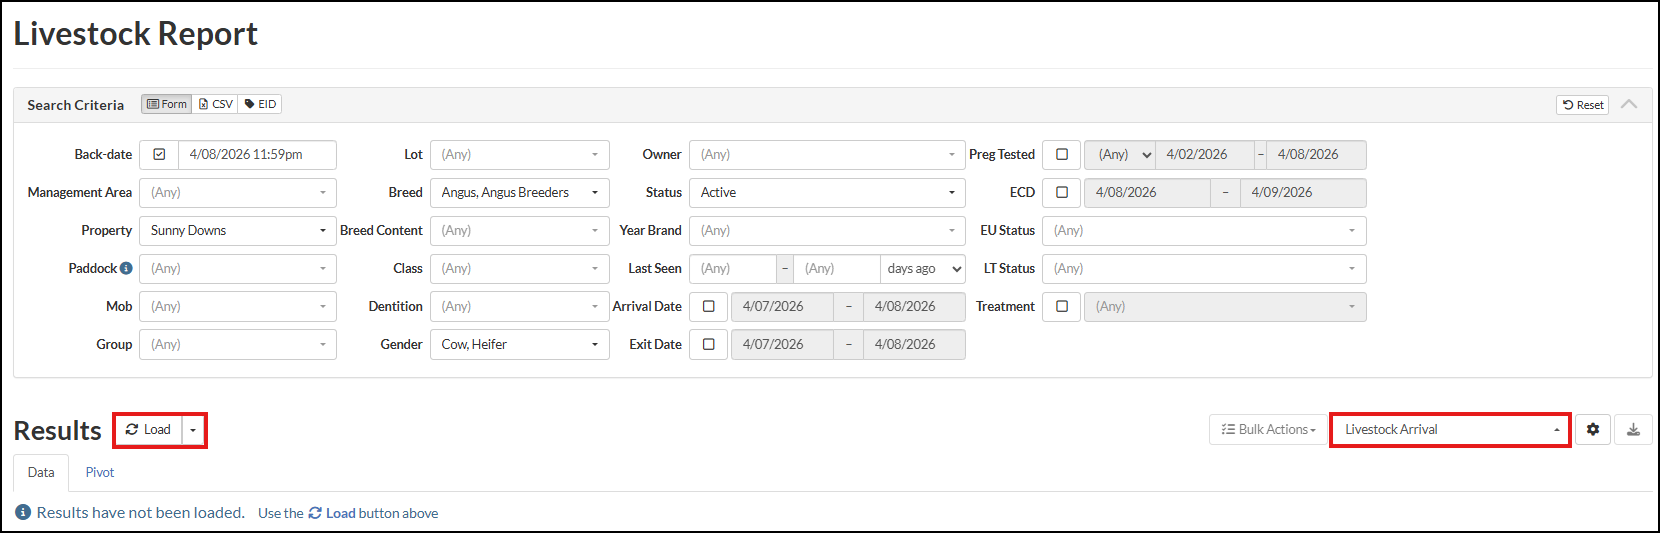1660x533 pixels.
Task: Open the Group dropdown
Action: point(238,345)
